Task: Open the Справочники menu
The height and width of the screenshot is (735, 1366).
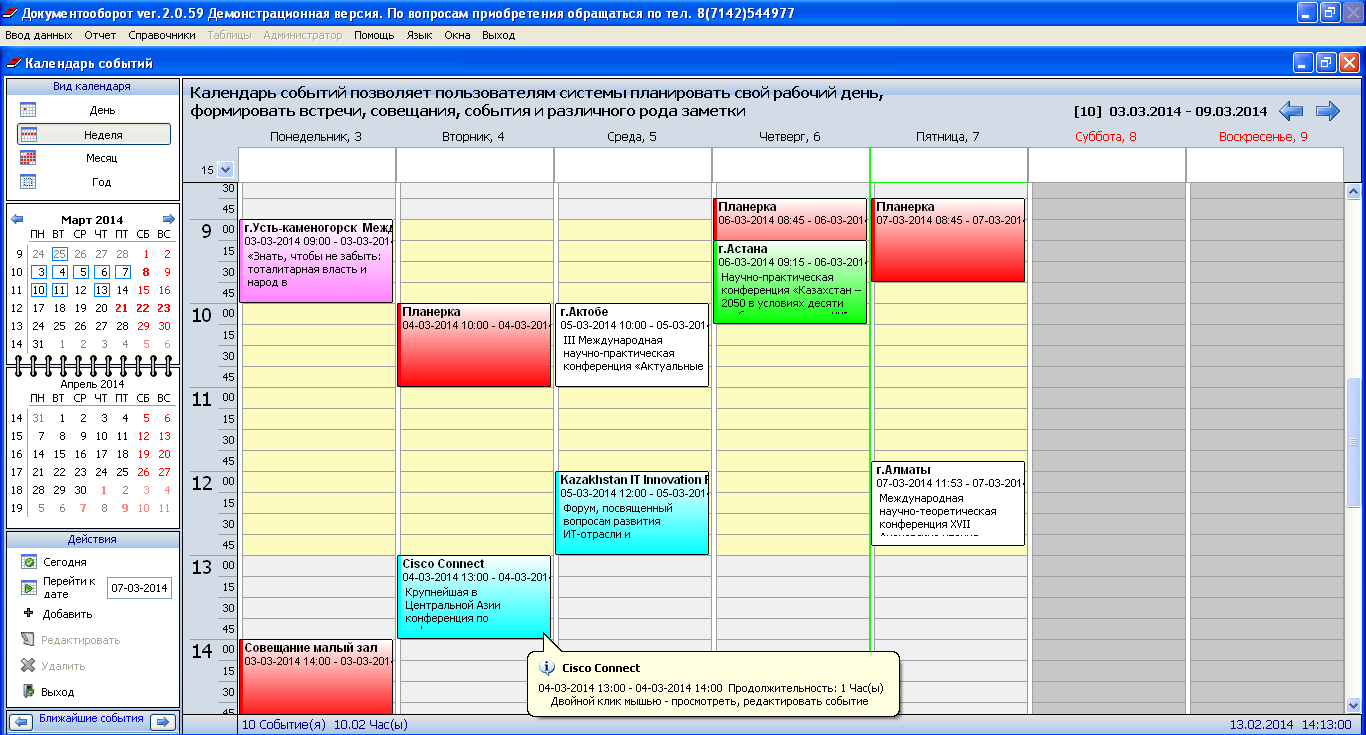Action: (162, 35)
